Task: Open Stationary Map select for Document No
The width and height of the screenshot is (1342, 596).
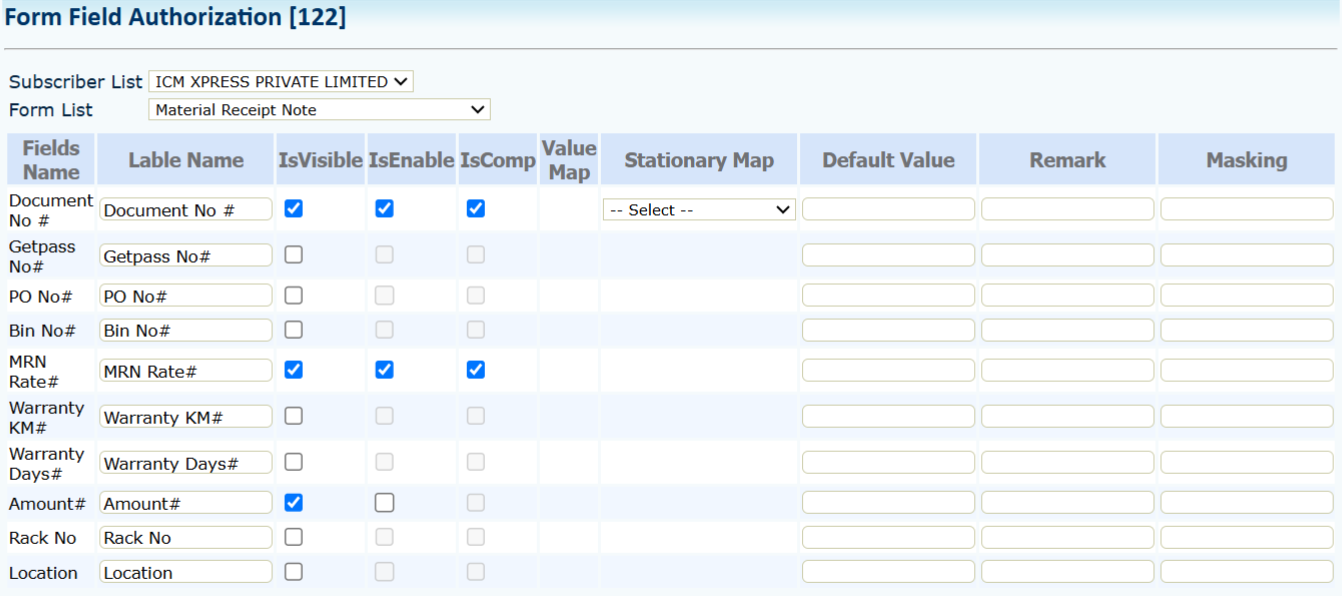Action: [699, 210]
